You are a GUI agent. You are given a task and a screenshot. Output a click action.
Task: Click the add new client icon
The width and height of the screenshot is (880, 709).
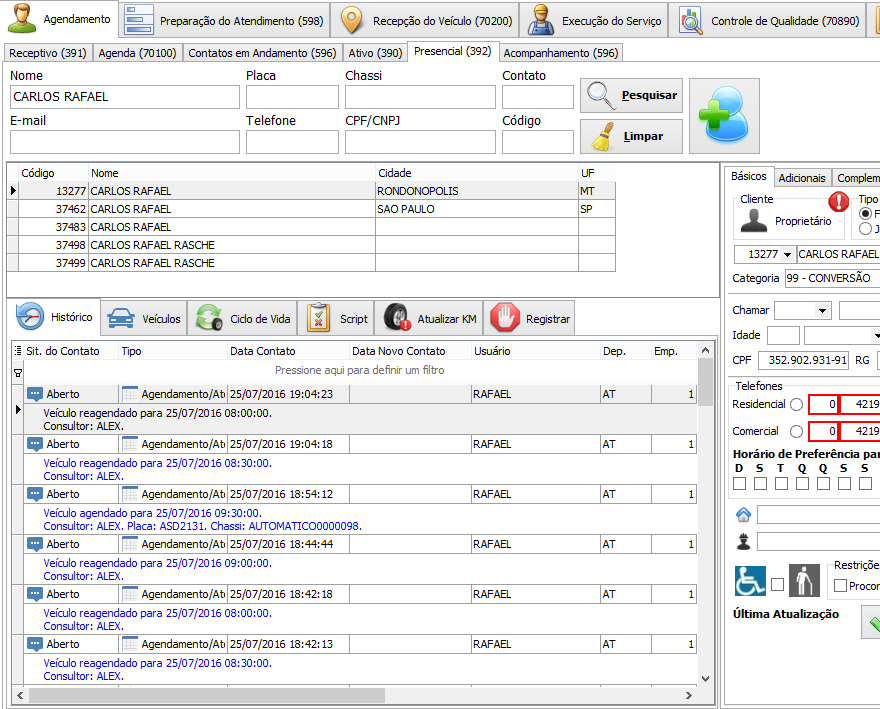[x=724, y=116]
